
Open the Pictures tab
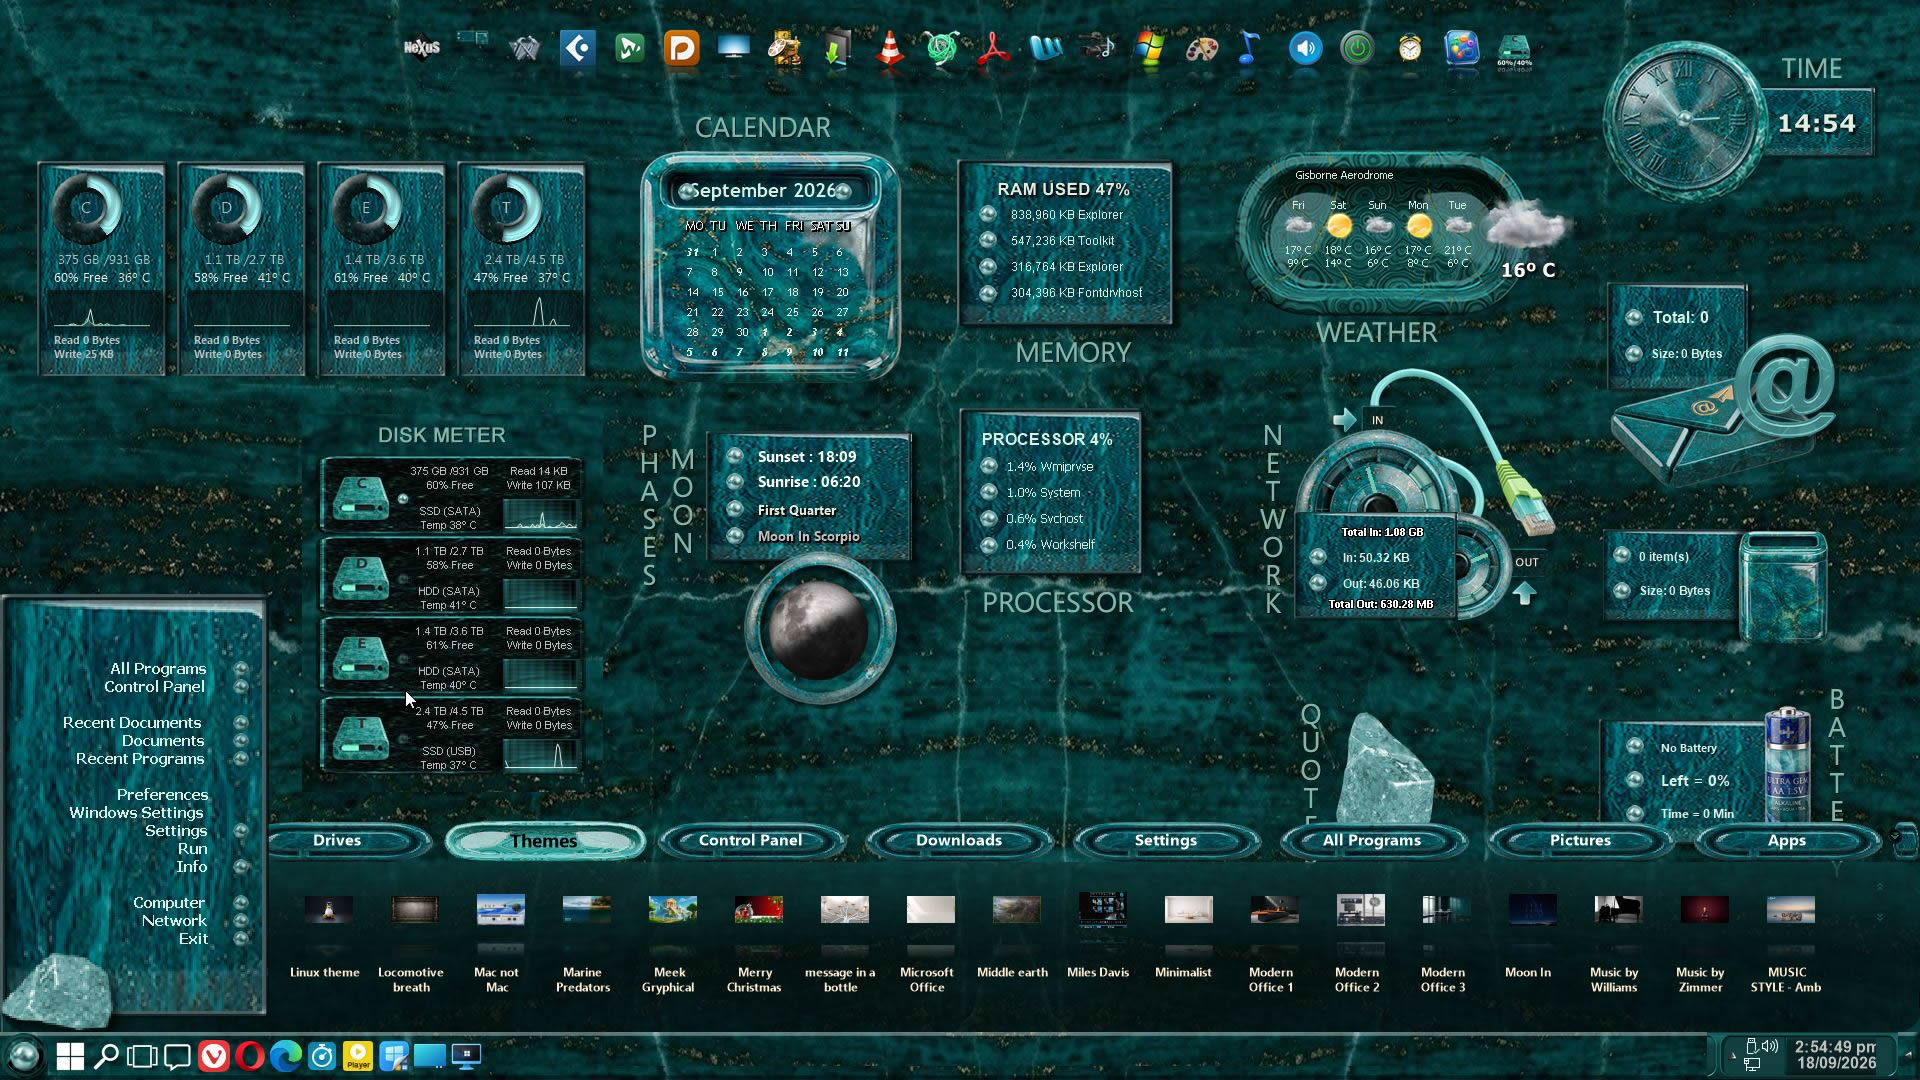[1580, 840]
